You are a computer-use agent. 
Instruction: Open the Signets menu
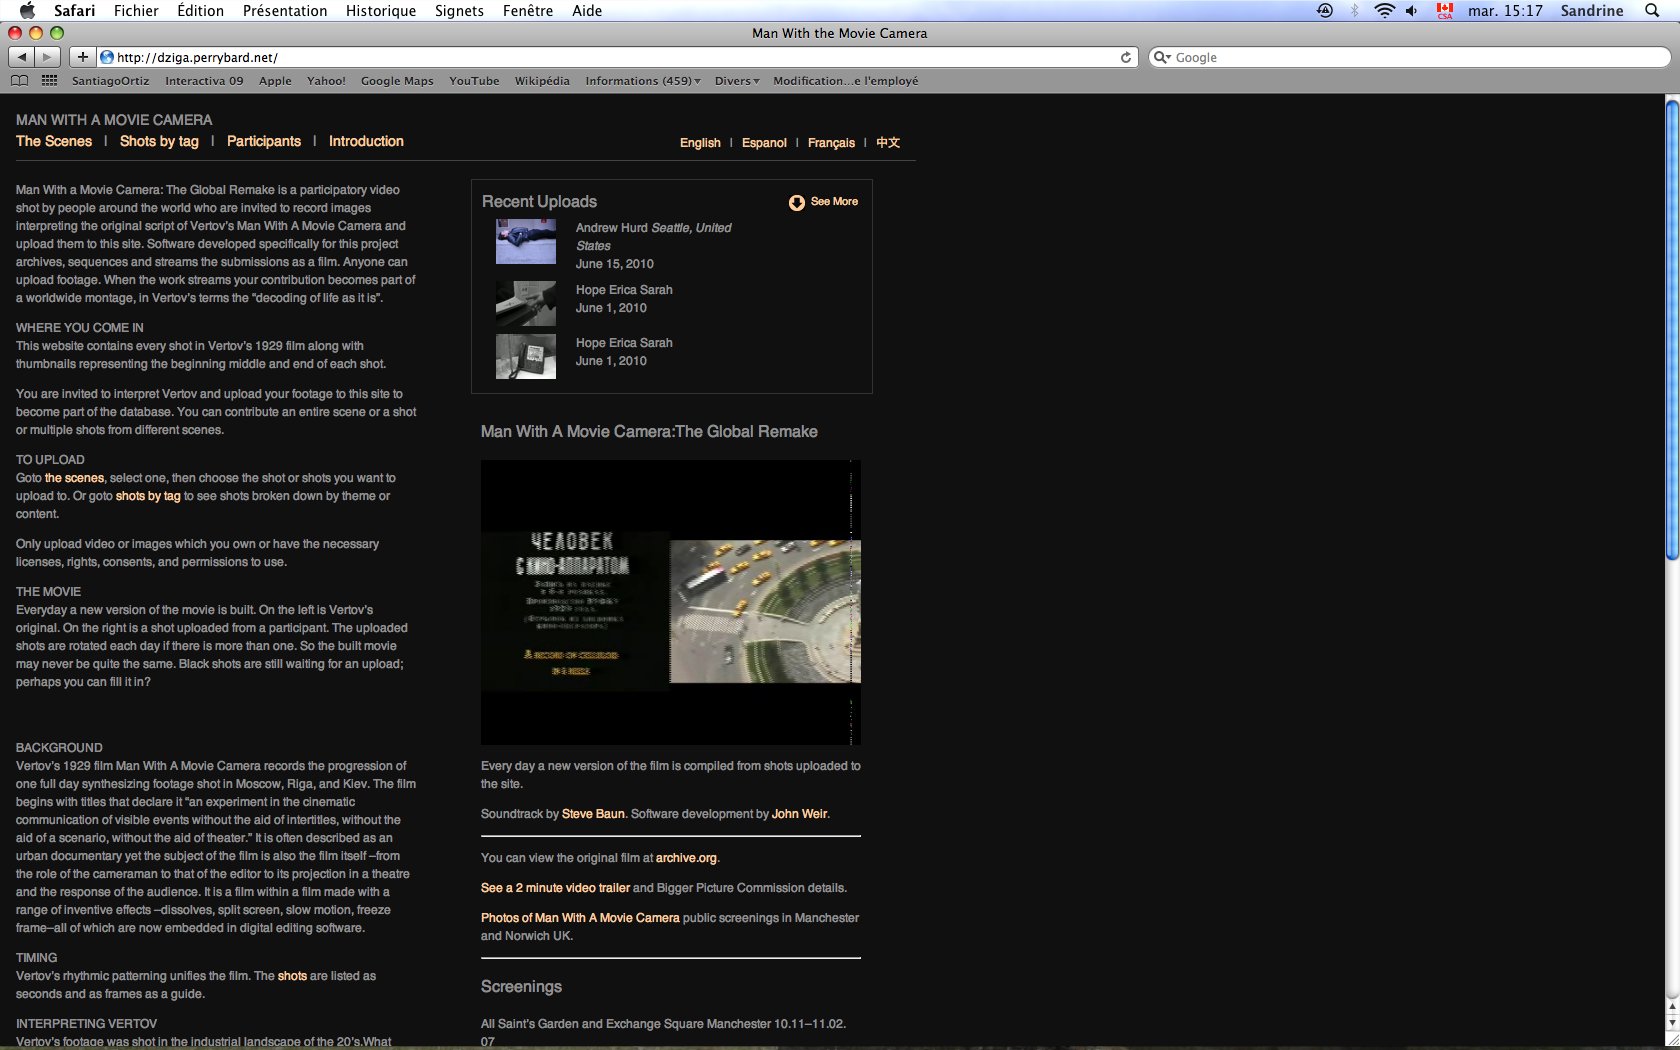pyautogui.click(x=459, y=10)
